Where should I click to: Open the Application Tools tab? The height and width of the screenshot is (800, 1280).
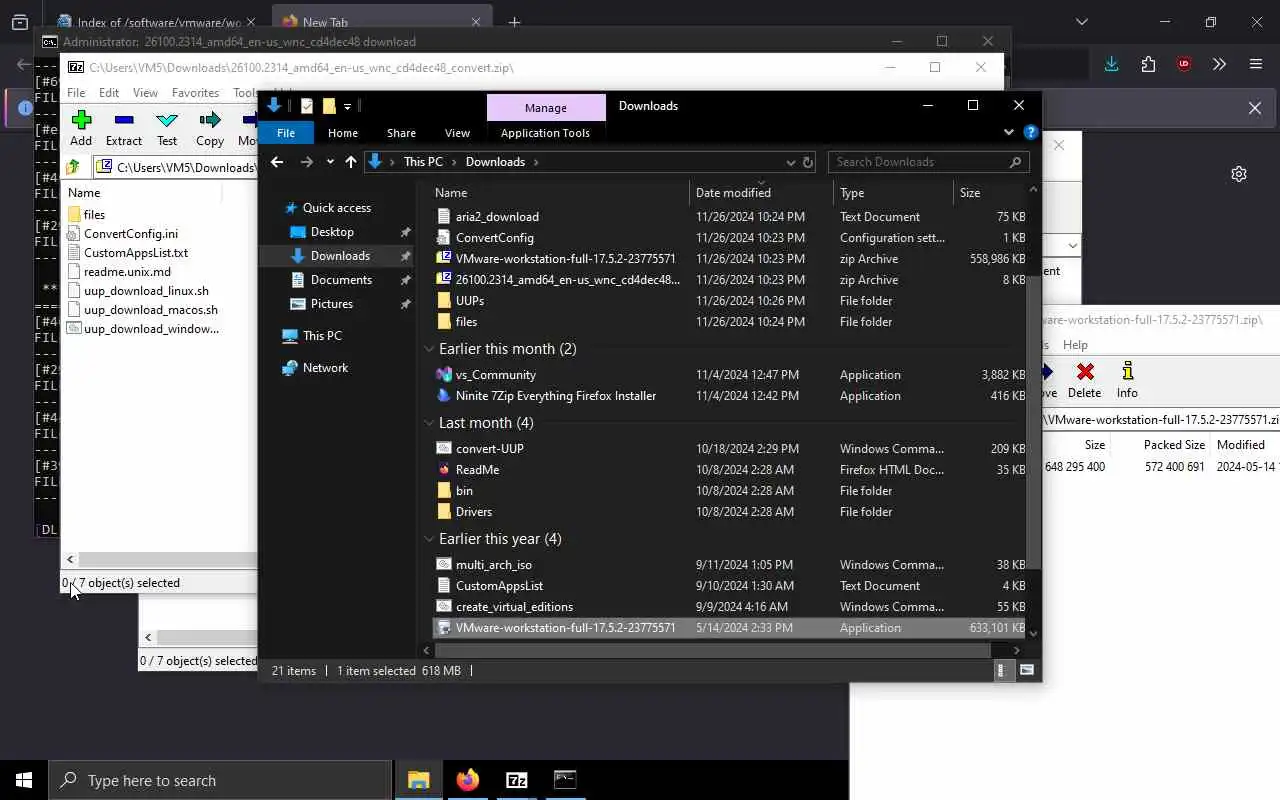pos(545,133)
